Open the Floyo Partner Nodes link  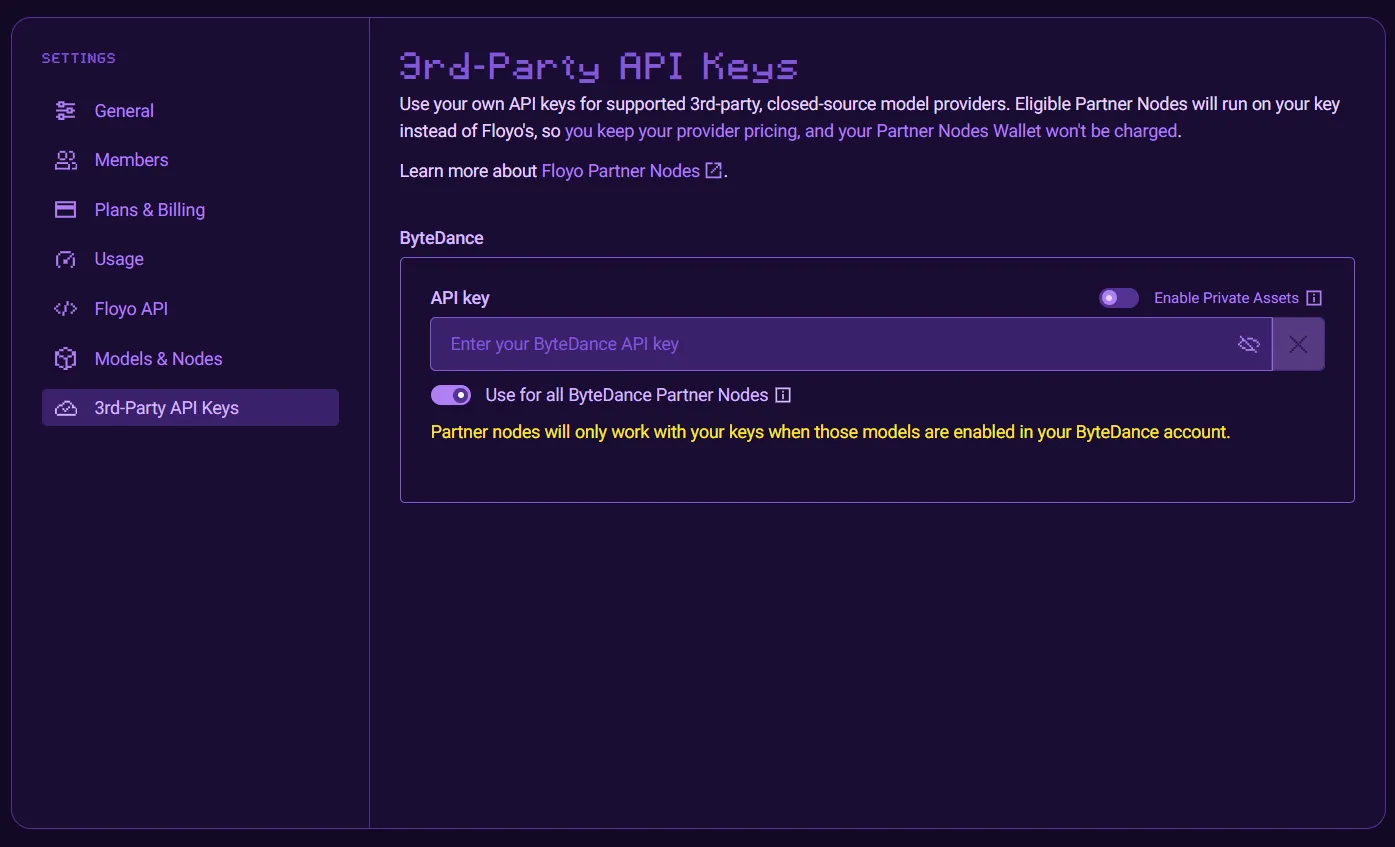pyautogui.click(x=631, y=171)
